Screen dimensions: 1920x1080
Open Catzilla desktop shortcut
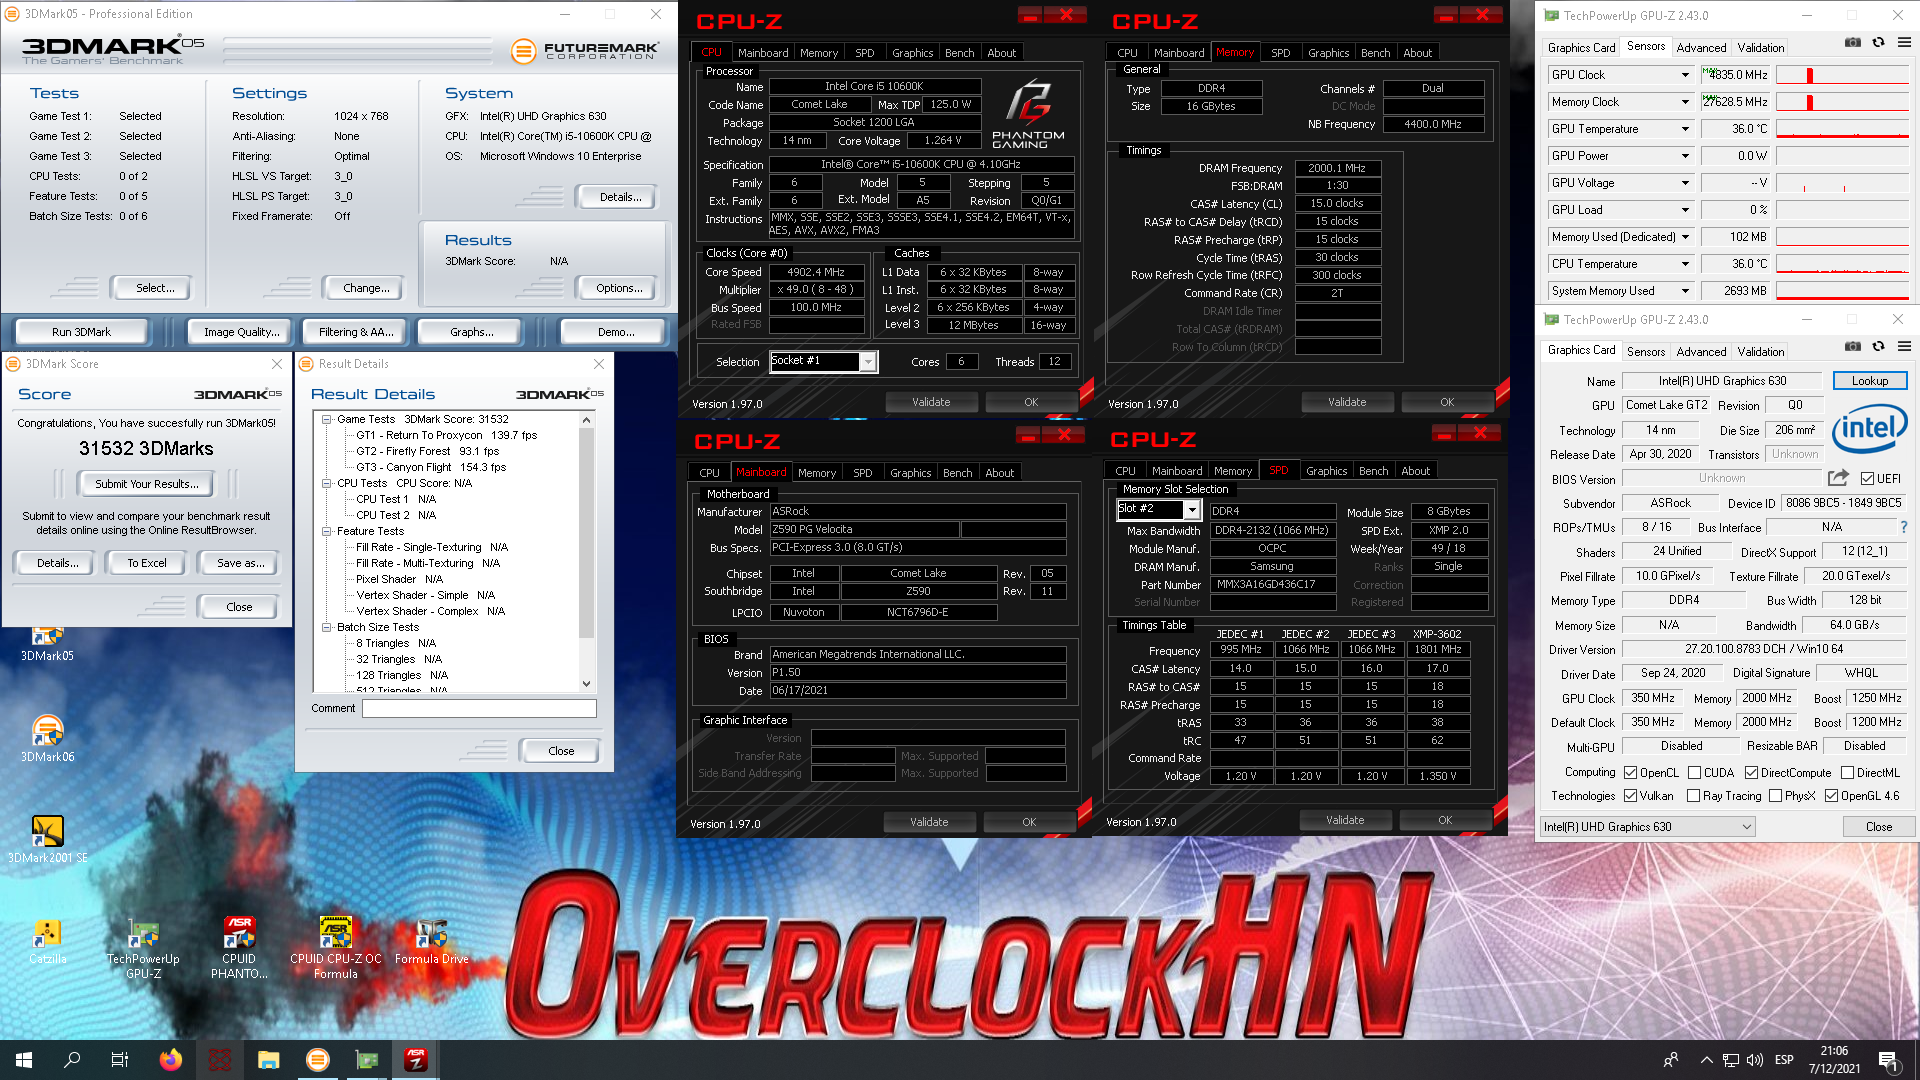click(x=47, y=941)
